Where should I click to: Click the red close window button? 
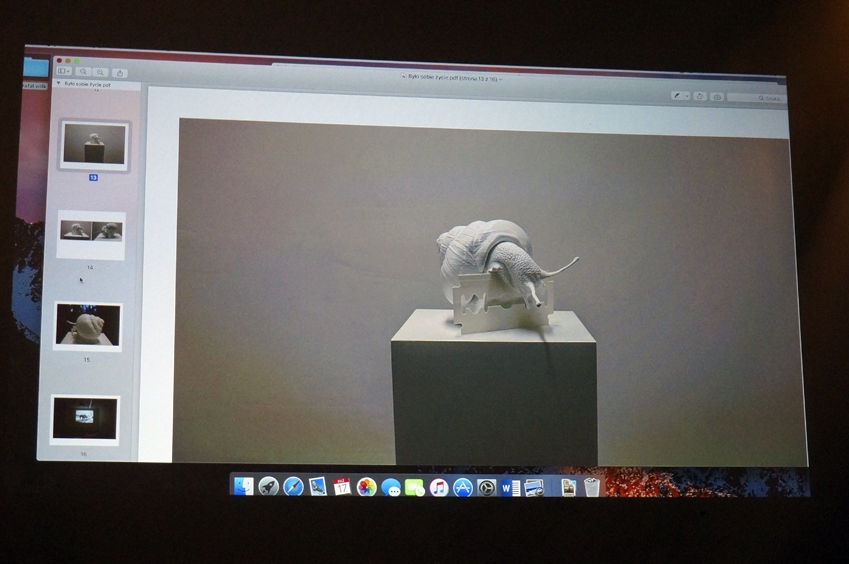pyautogui.click(x=59, y=60)
